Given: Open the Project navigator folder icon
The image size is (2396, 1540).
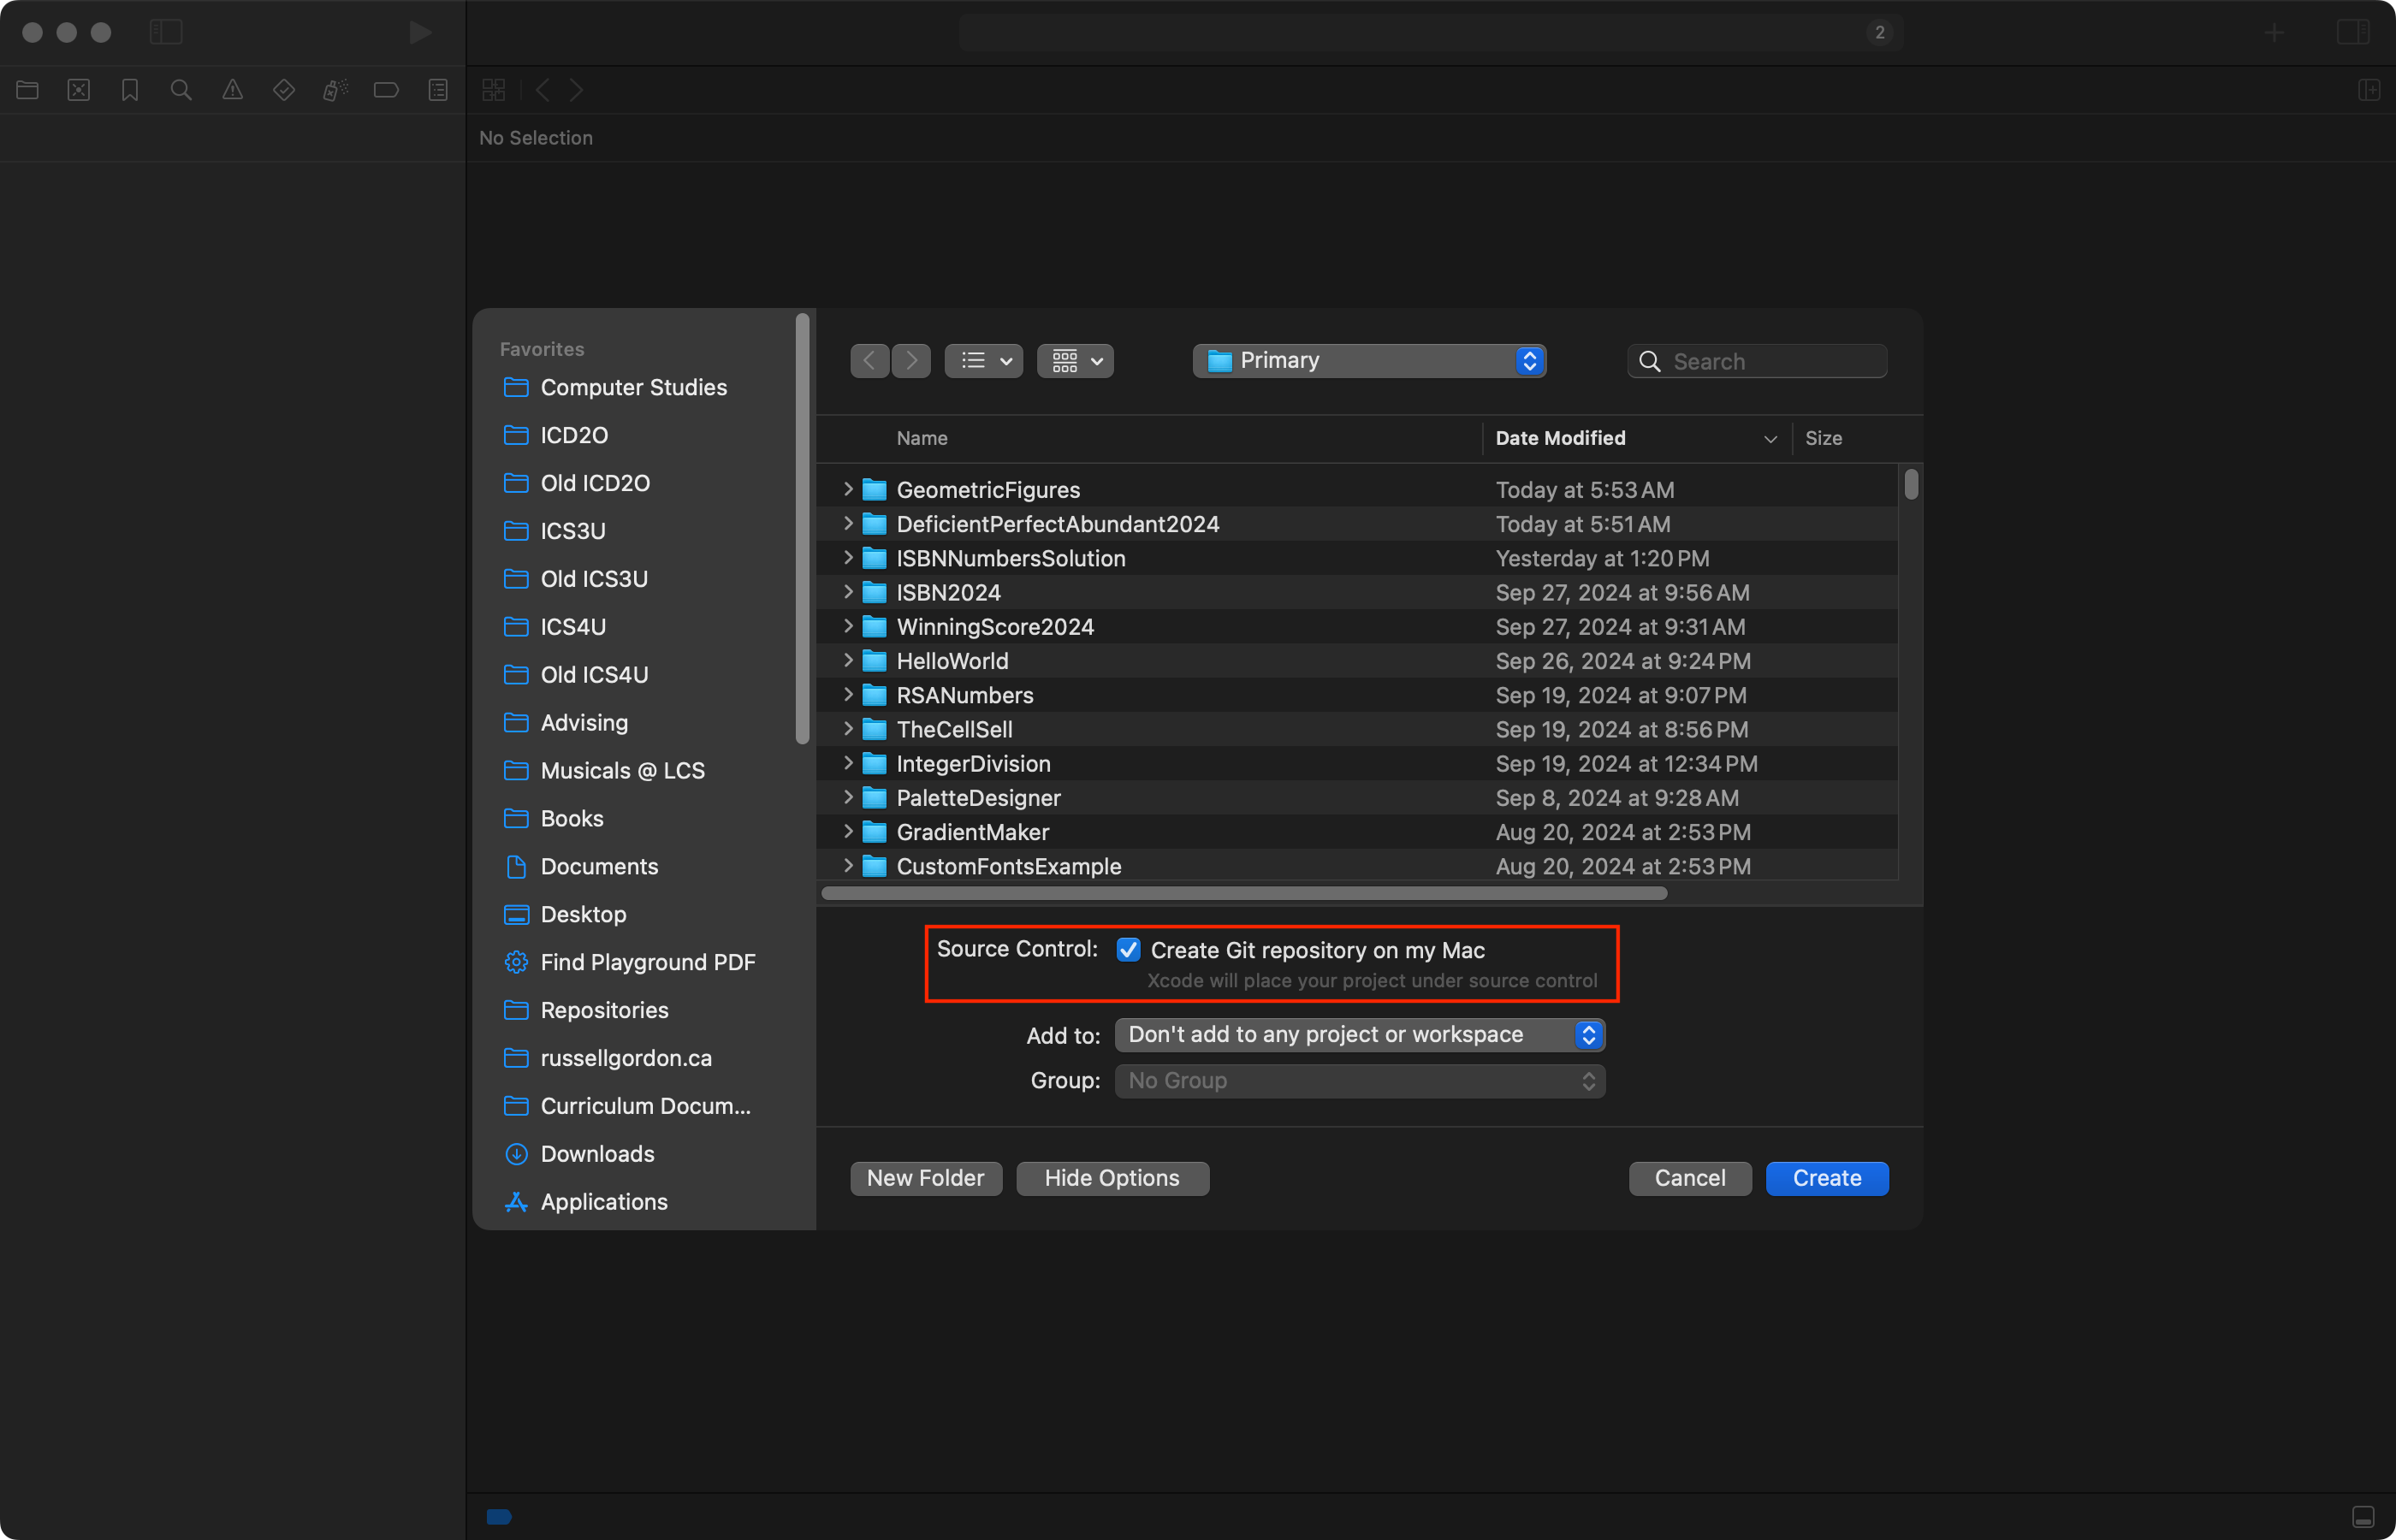Looking at the screenshot, I should (28, 90).
